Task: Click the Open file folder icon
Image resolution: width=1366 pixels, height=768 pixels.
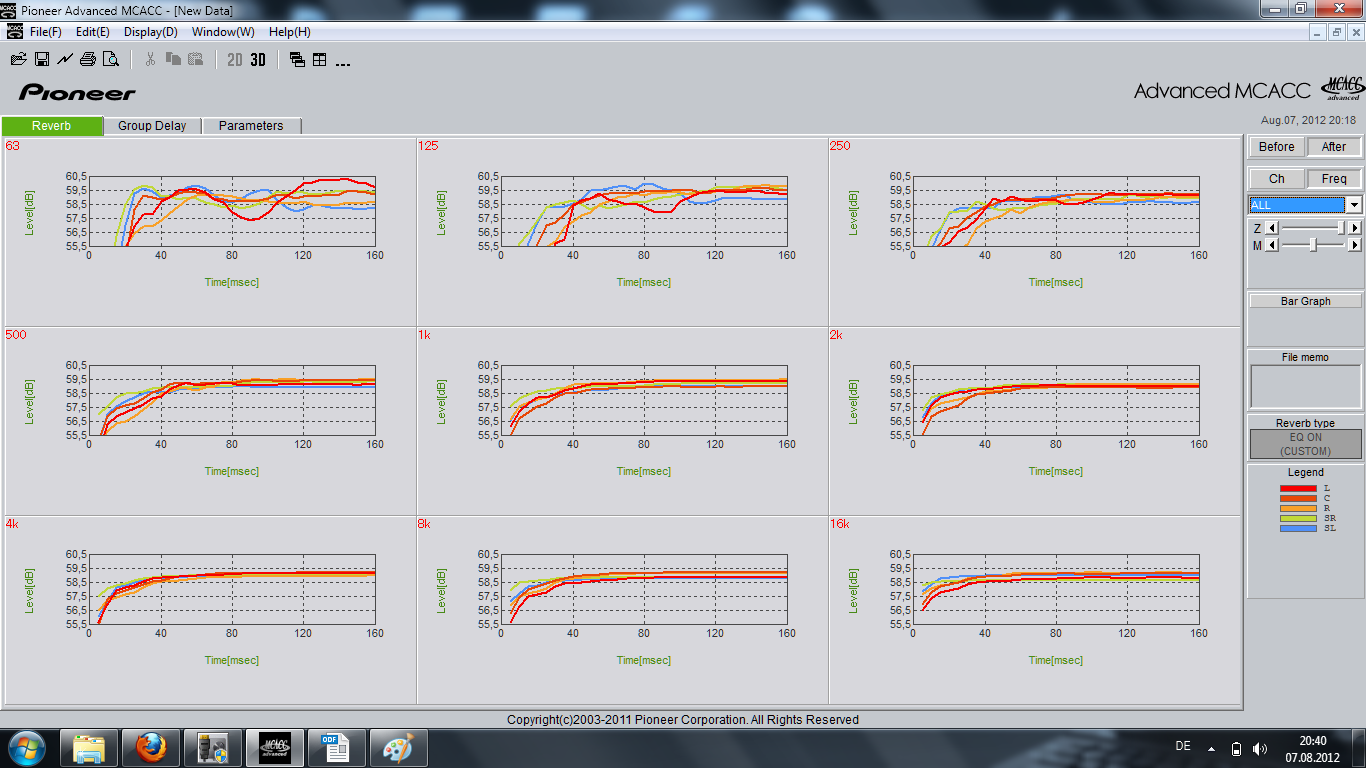Action: click(18, 60)
